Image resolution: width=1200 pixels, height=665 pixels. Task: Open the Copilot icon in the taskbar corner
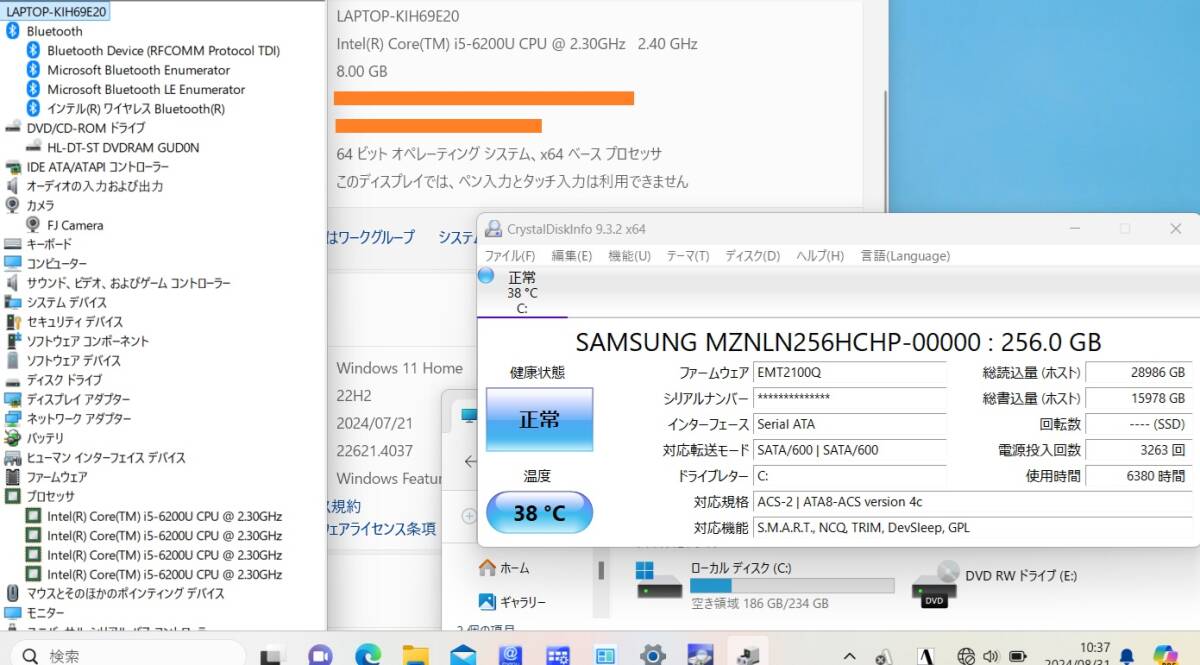click(1166, 655)
